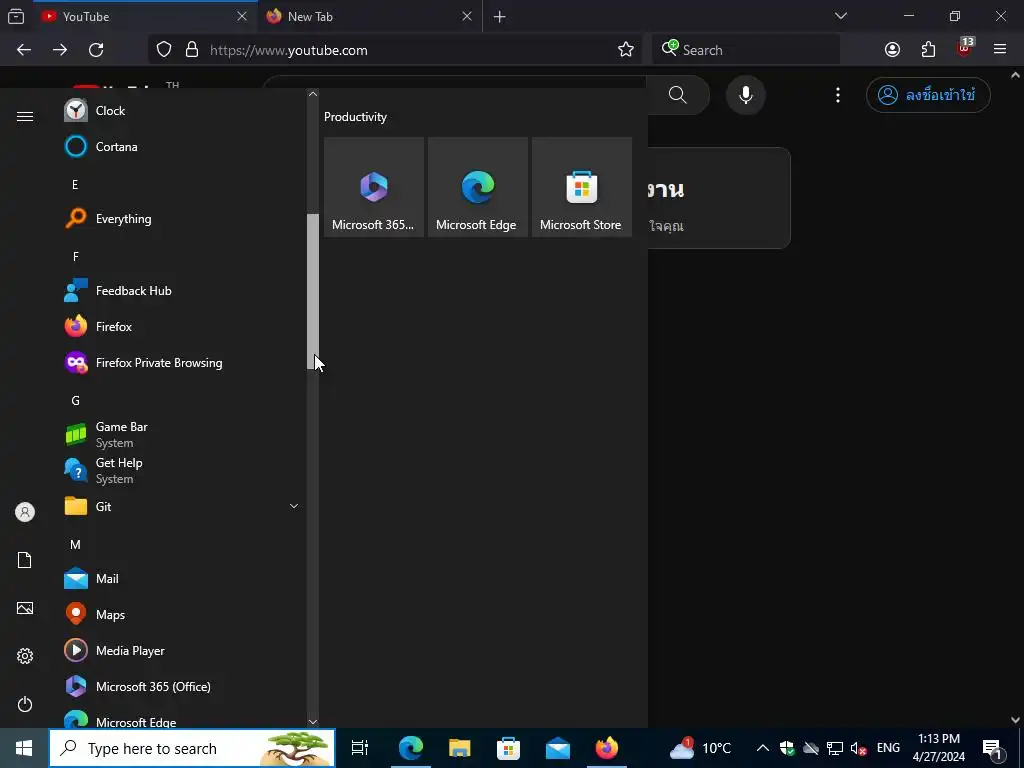Open the user account icon in Start sidebar

25,512
